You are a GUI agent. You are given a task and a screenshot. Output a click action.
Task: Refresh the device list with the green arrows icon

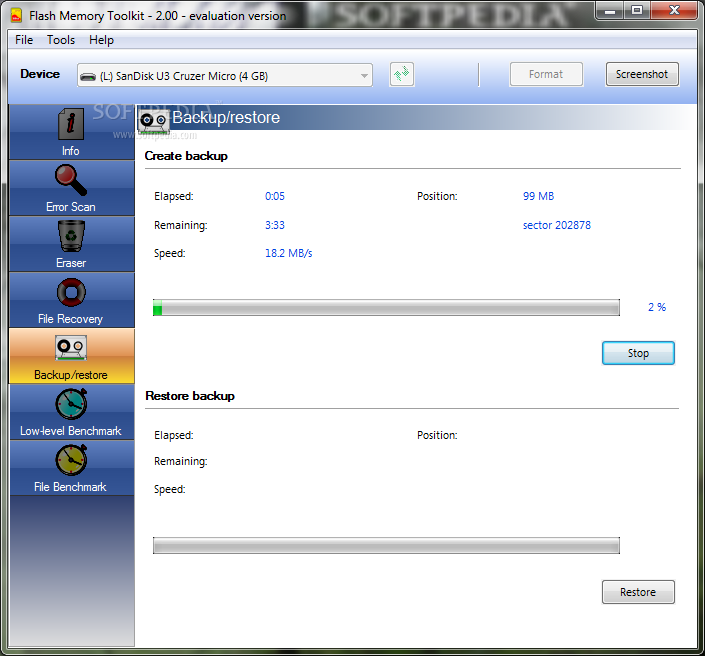402,74
